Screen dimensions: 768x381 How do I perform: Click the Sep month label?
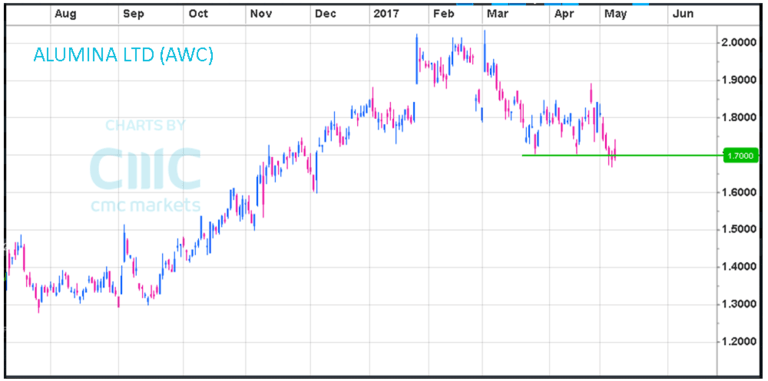tap(133, 14)
